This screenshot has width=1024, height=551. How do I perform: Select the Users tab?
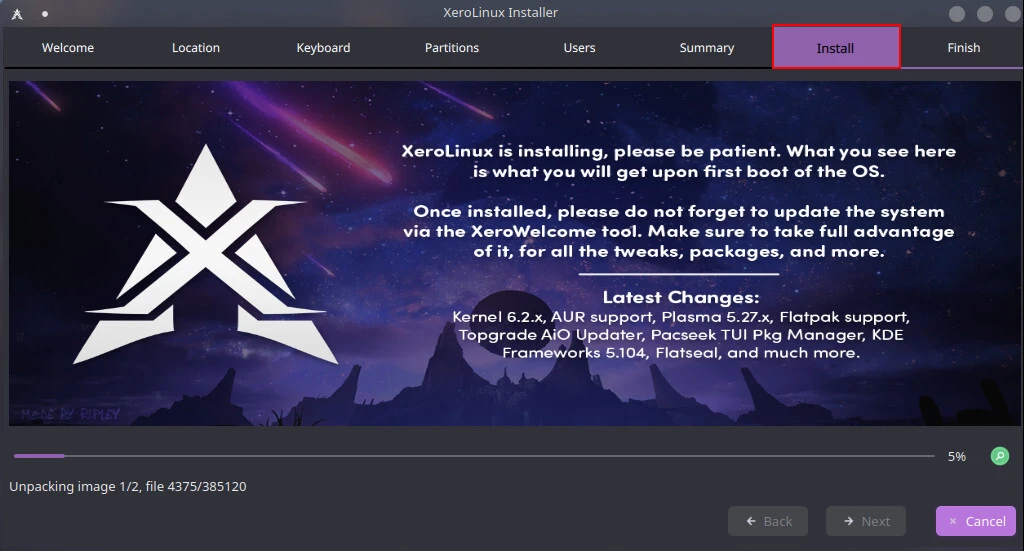point(579,48)
